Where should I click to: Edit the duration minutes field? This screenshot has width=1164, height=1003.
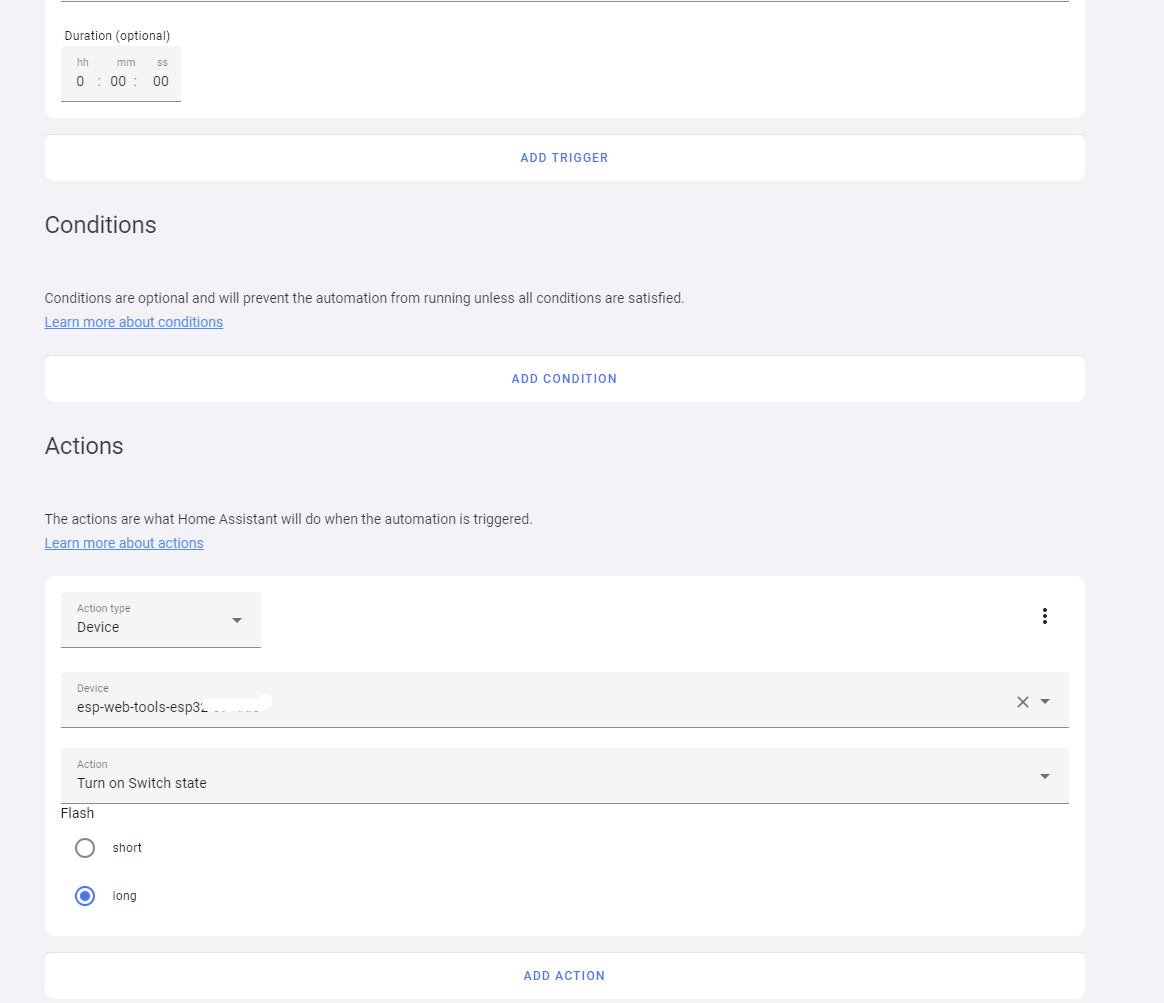[118, 81]
